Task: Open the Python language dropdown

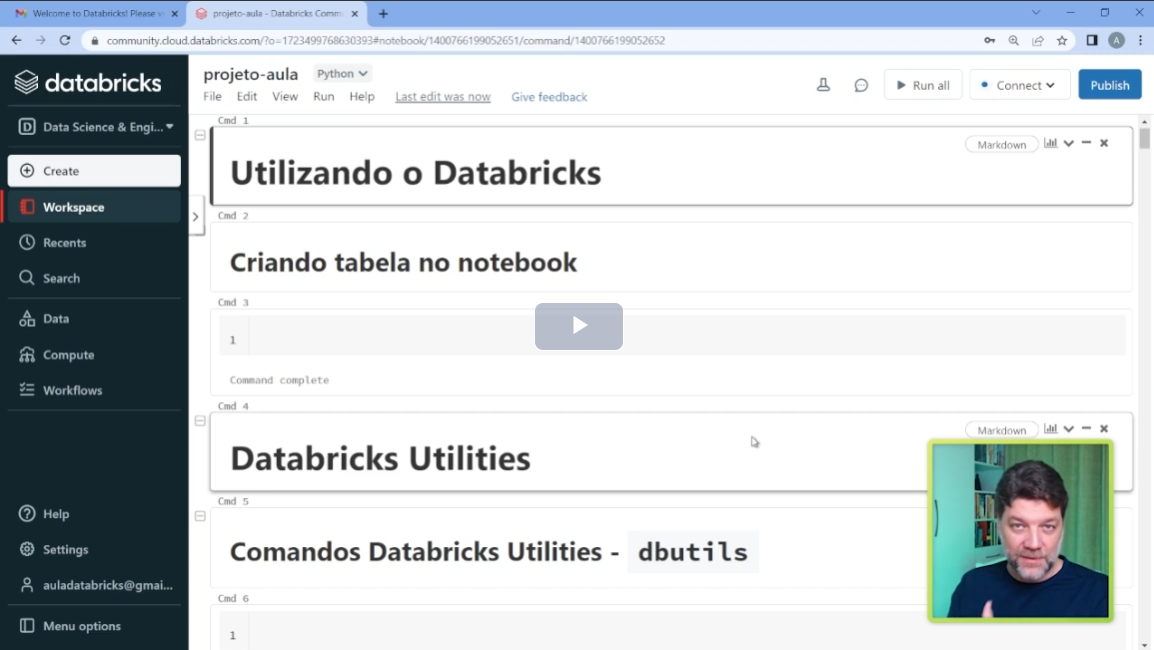Action: 342,74
